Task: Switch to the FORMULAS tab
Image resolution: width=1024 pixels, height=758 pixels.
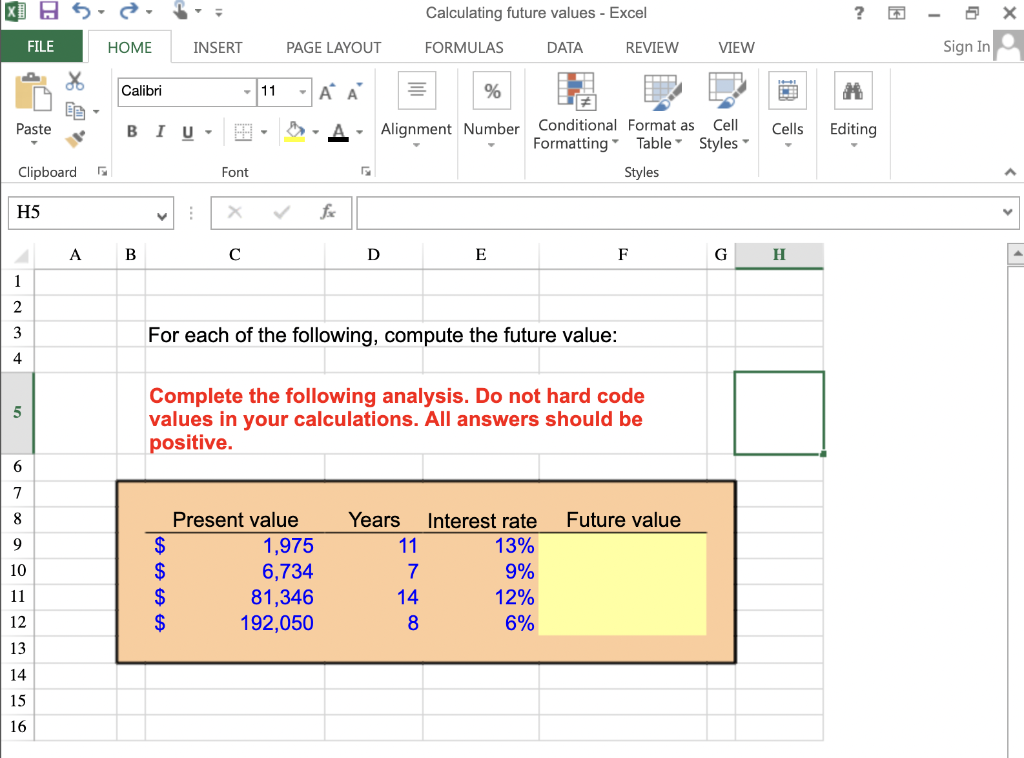Action: [x=464, y=47]
